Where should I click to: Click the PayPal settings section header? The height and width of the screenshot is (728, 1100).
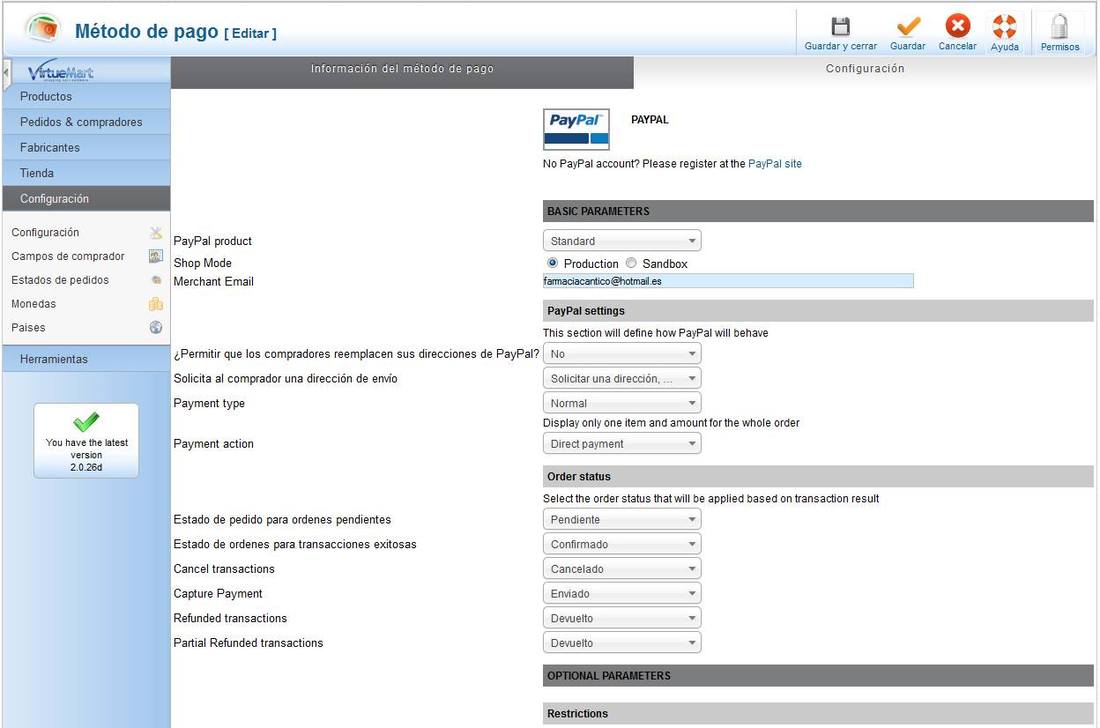(x=818, y=311)
